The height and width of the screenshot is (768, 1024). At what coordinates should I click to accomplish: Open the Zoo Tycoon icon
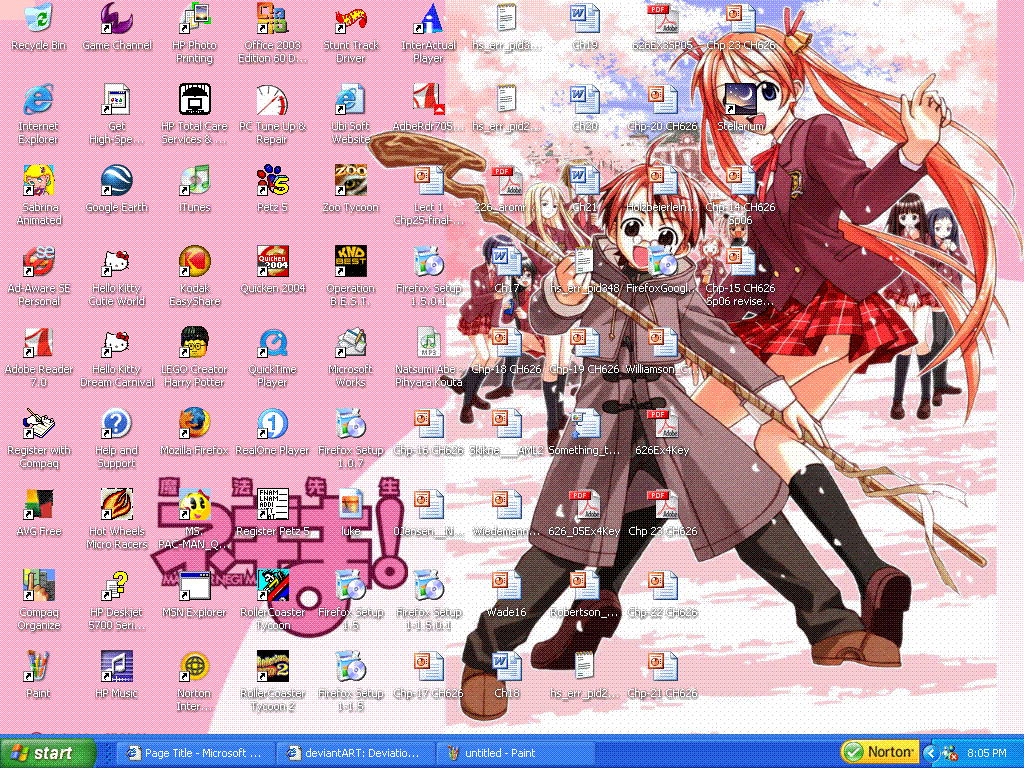click(x=351, y=180)
